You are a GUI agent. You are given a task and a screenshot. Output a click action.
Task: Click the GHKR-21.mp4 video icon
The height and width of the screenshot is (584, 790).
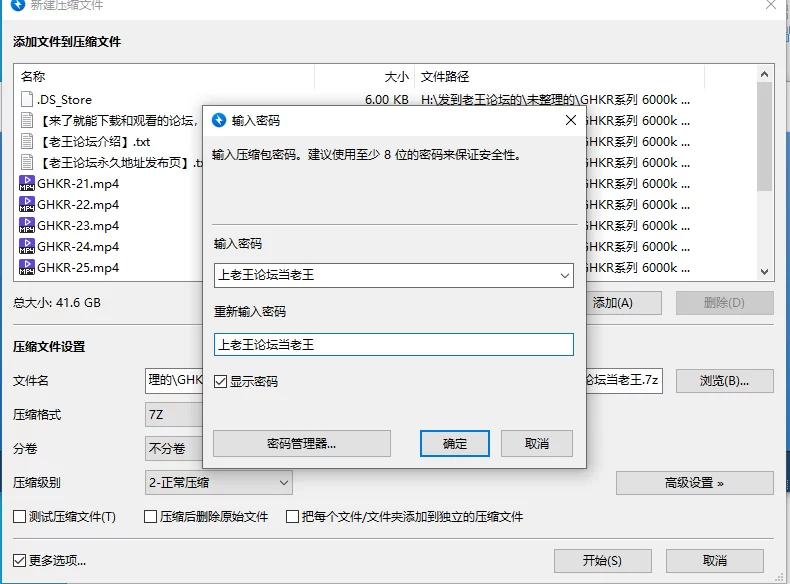[x=27, y=183]
